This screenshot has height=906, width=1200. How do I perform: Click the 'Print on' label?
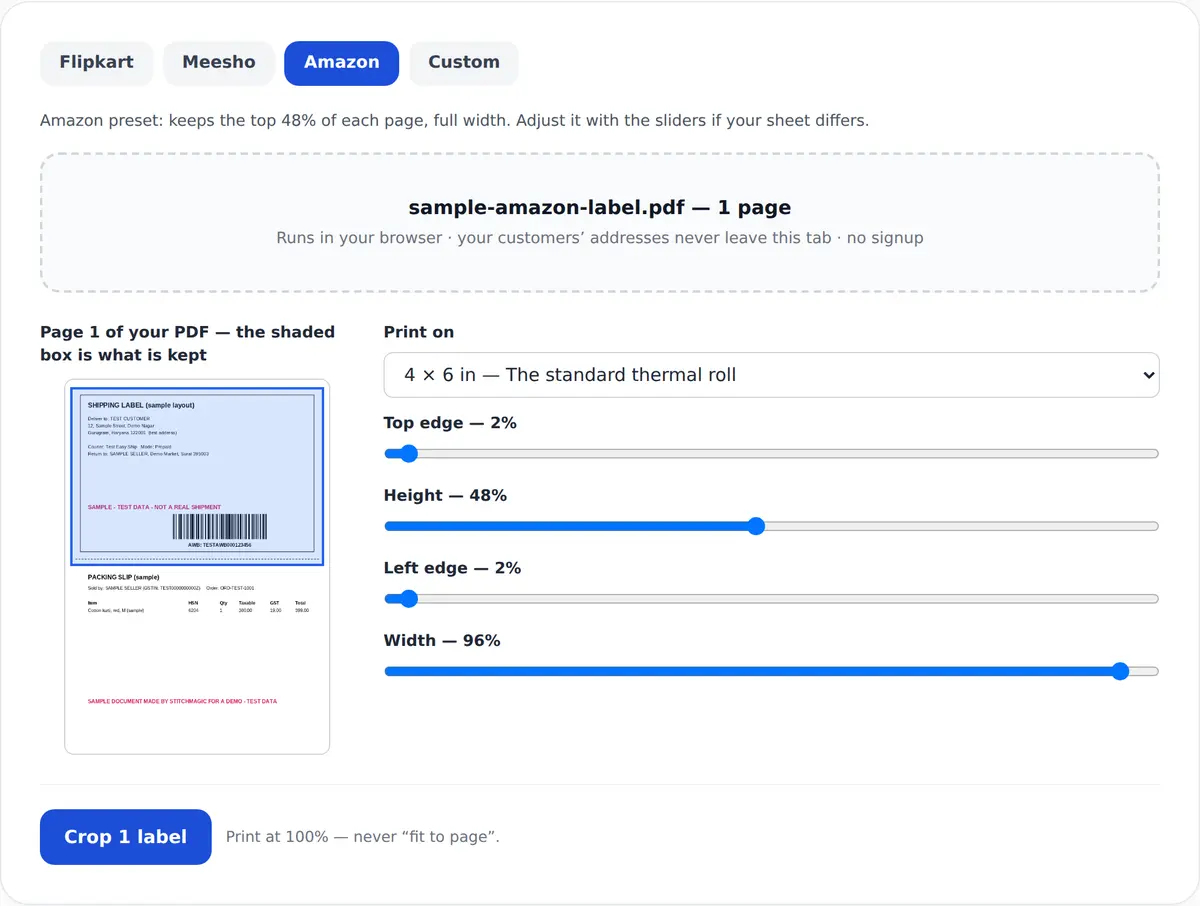pyautogui.click(x=419, y=332)
